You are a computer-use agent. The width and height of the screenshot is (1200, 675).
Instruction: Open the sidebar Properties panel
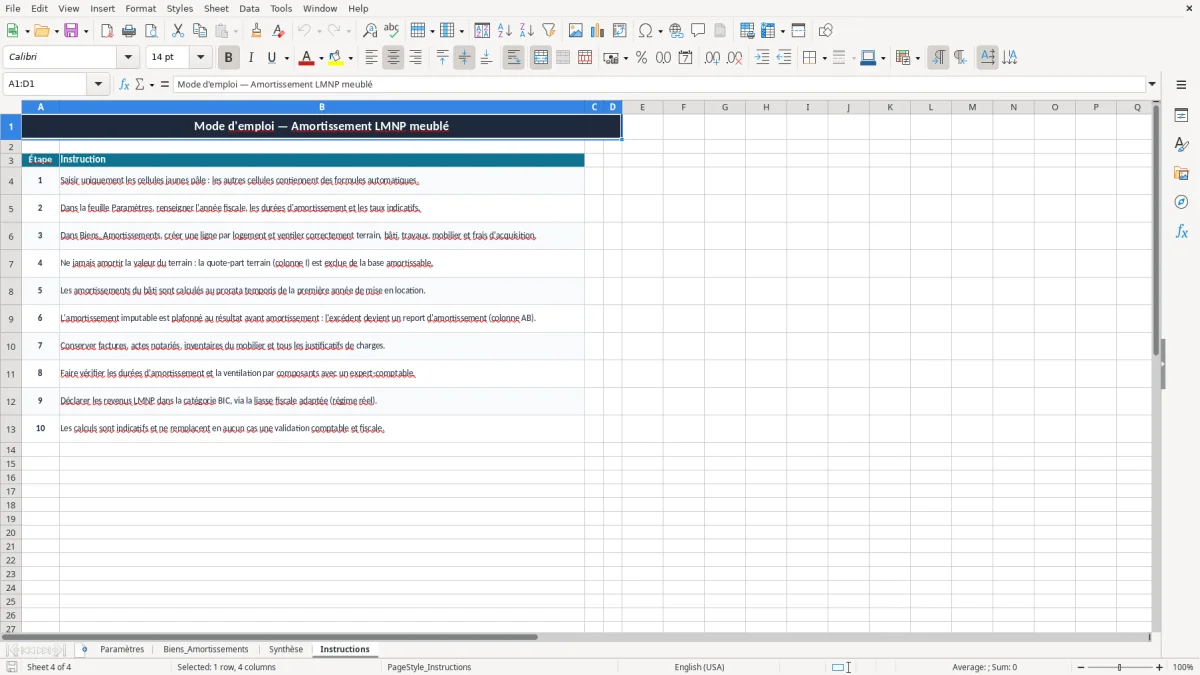[1181, 116]
